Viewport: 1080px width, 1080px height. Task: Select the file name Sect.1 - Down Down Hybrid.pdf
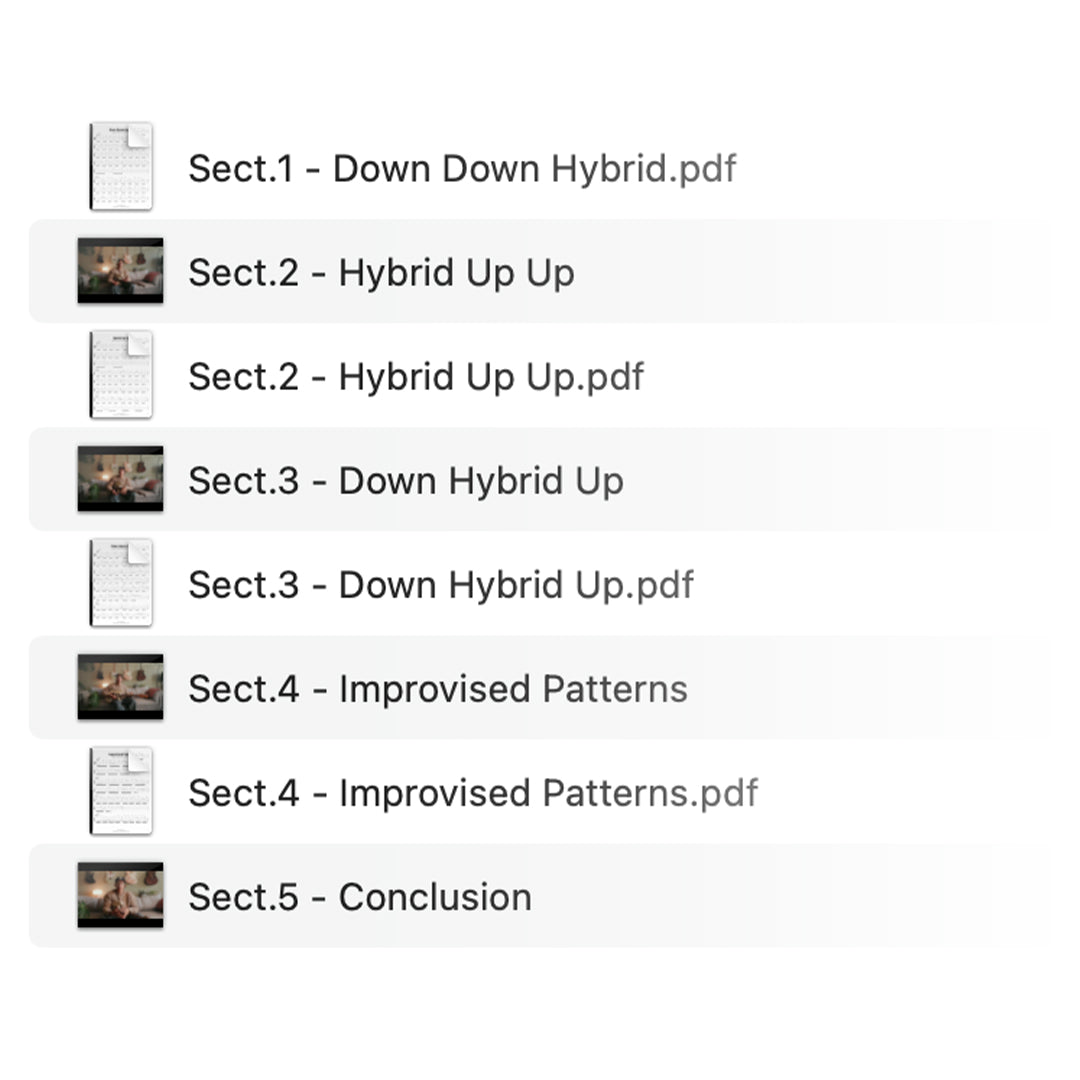(x=462, y=169)
